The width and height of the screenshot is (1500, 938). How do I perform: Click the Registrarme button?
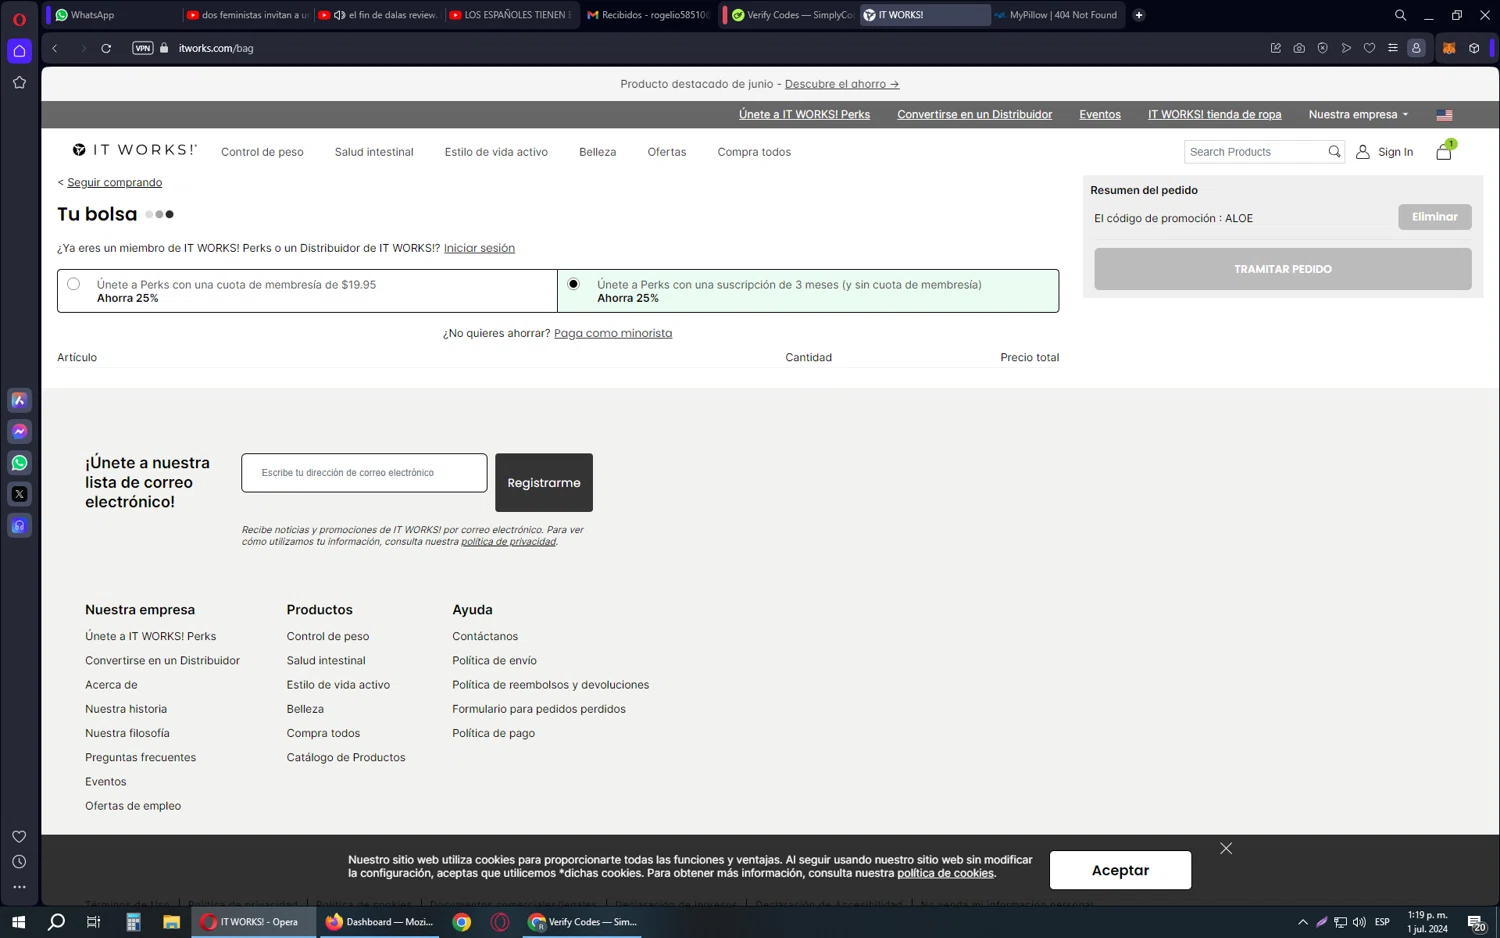click(x=544, y=483)
